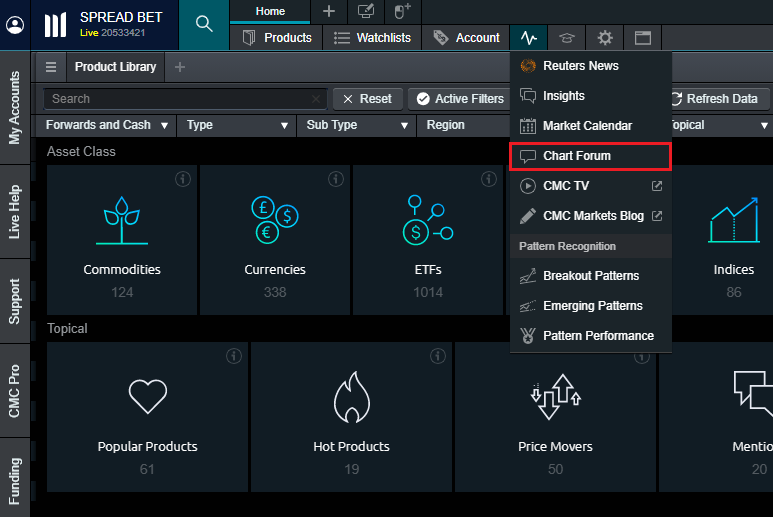Image resolution: width=773 pixels, height=517 pixels.
Task: Expand the Sub Type filter dropdown
Action: point(357,125)
